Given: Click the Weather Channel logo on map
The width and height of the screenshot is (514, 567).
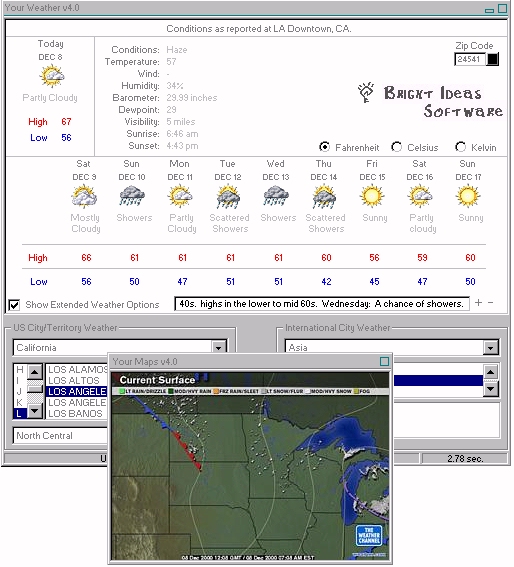Looking at the screenshot, I should click(369, 536).
